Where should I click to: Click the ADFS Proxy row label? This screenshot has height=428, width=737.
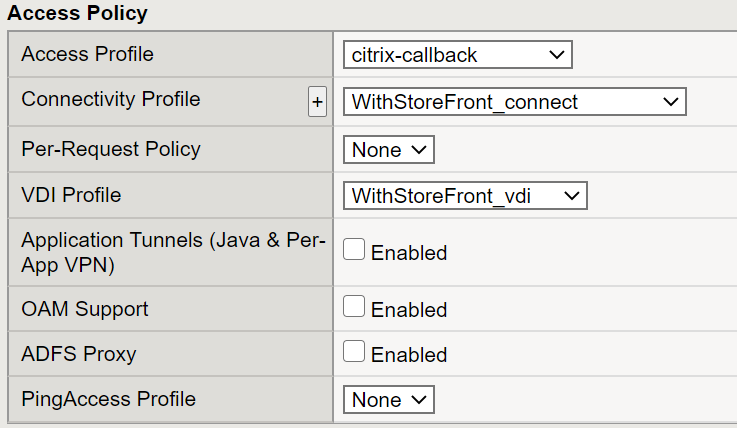coord(78,354)
